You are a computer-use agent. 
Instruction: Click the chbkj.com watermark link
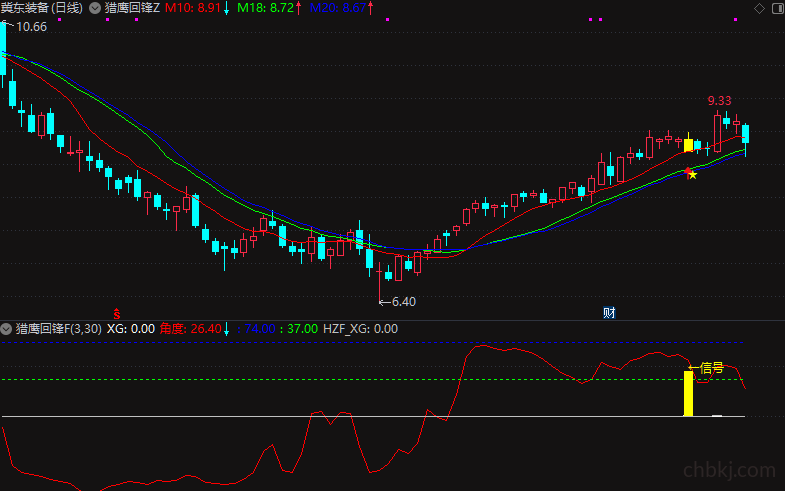tap(729, 470)
